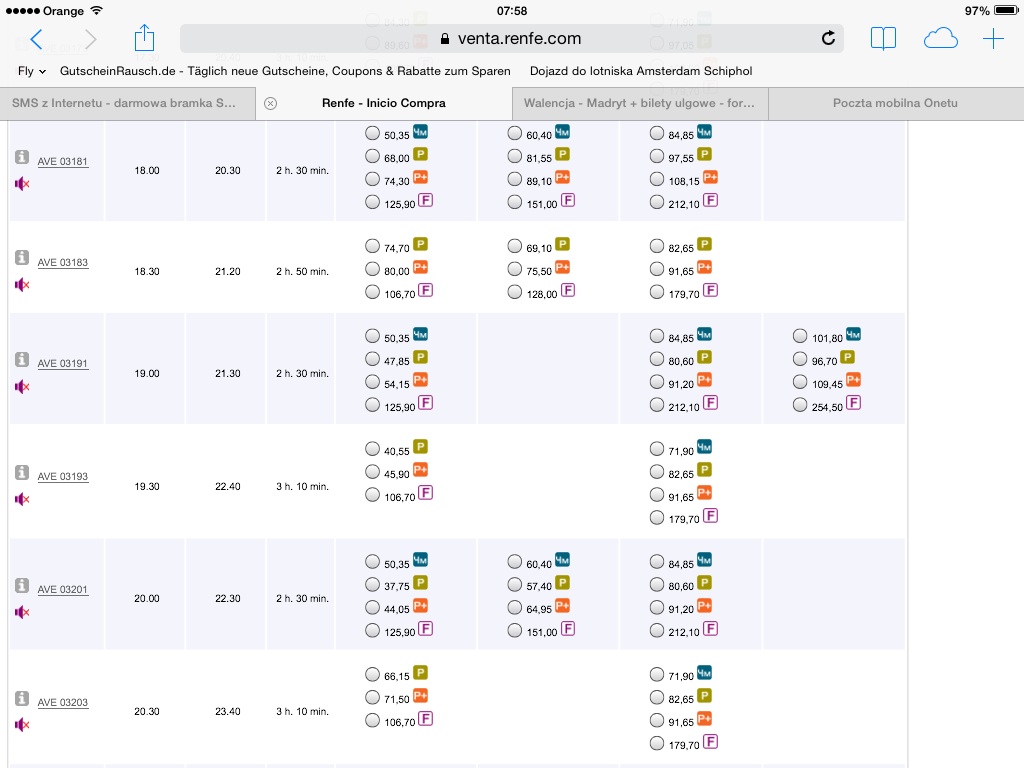Click P fare badge beside 96,70

[848, 357]
